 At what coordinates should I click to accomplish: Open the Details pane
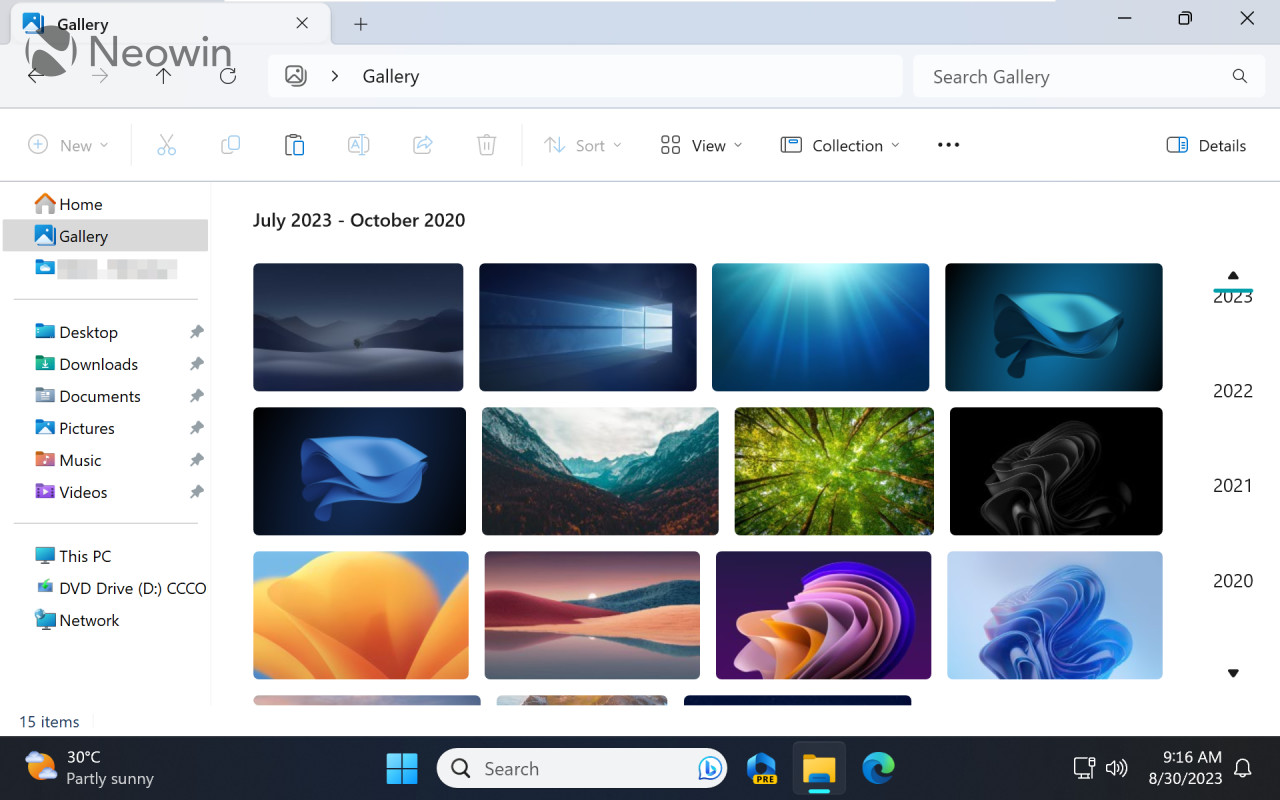click(x=1205, y=145)
